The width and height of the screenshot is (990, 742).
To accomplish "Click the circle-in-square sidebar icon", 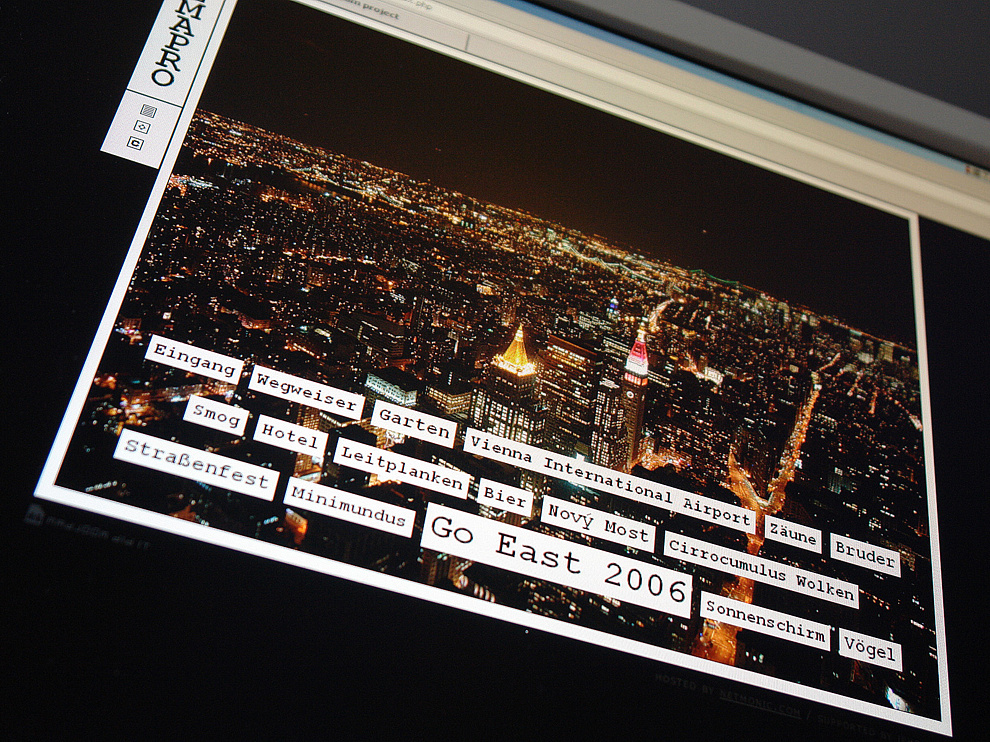I will click(142, 127).
